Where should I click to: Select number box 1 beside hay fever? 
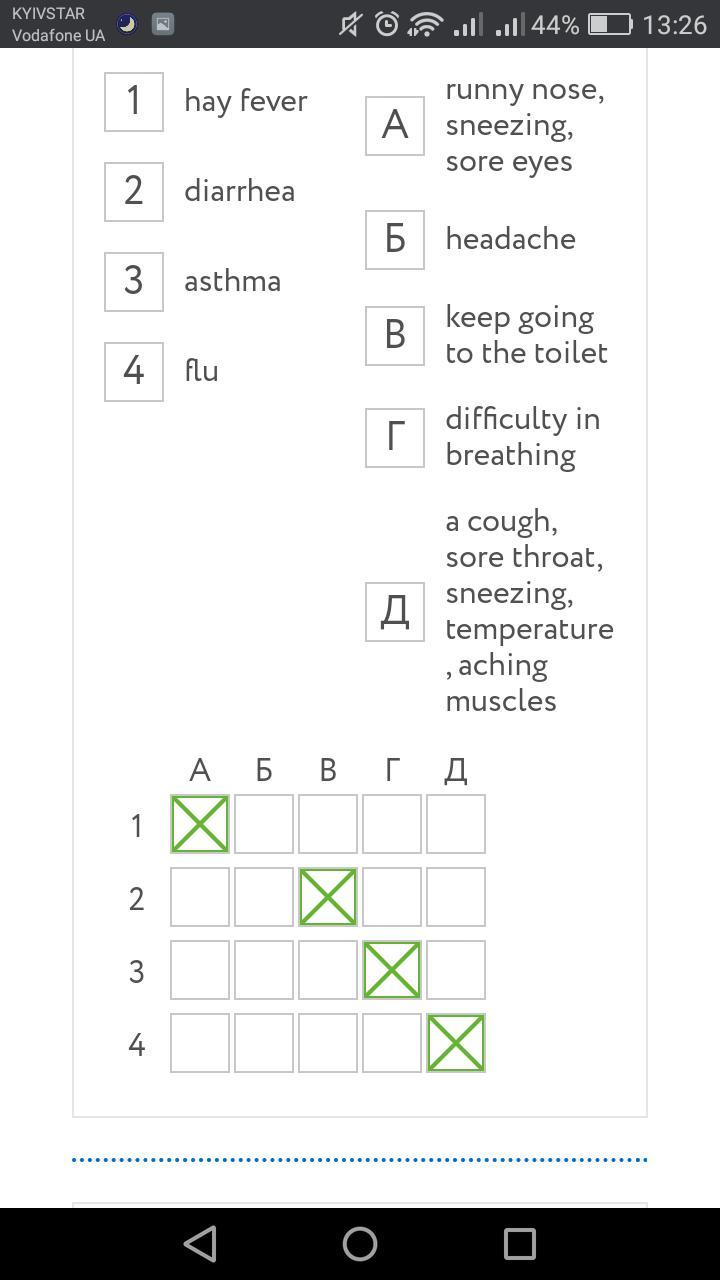click(134, 101)
